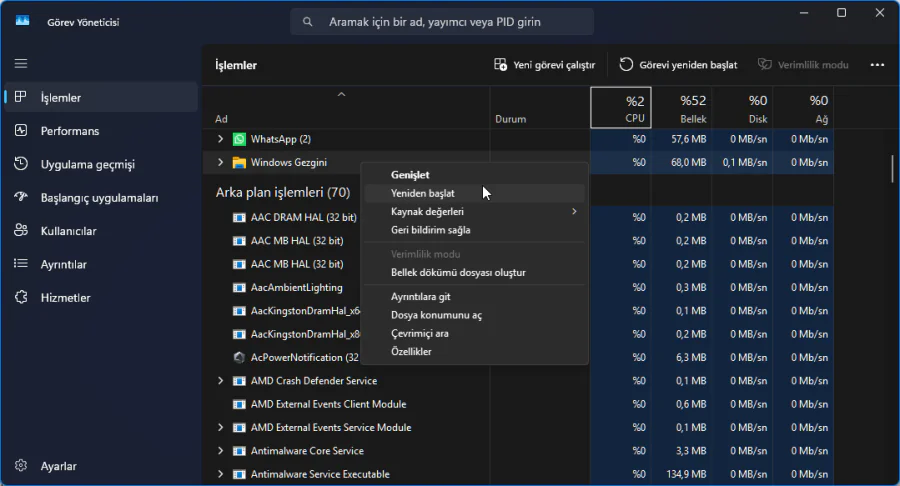Sort by the Durum column header
The image size is (900, 486).
coord(540,107)
